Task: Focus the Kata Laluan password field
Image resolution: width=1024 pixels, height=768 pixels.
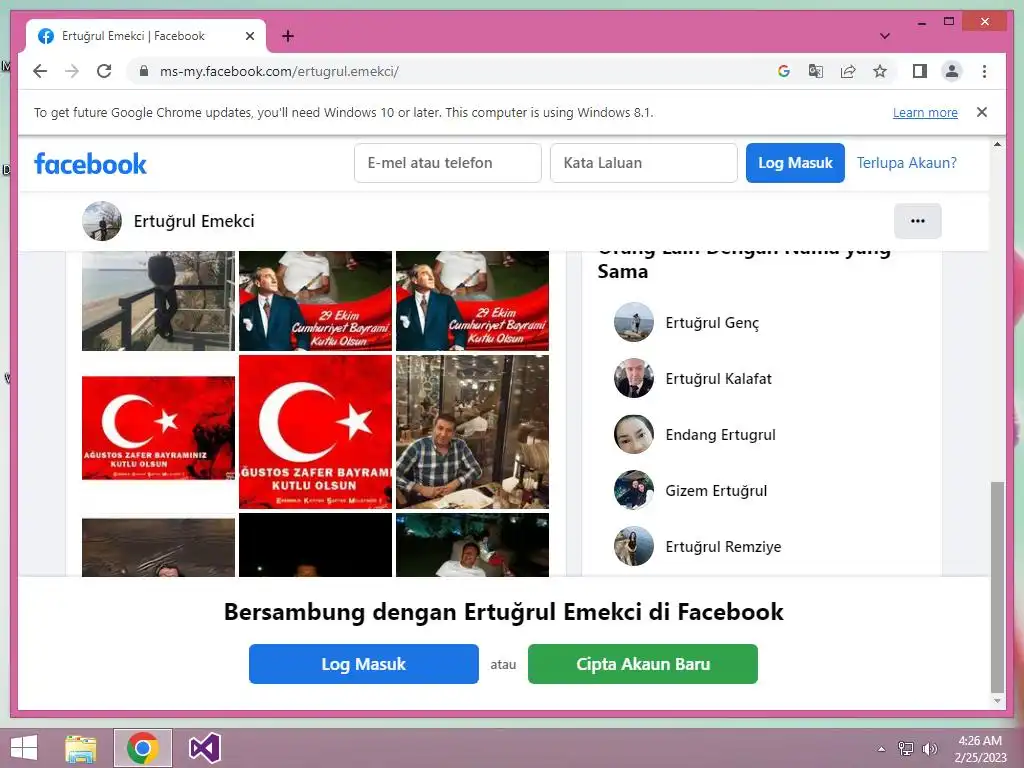Action: pos(643,163)
